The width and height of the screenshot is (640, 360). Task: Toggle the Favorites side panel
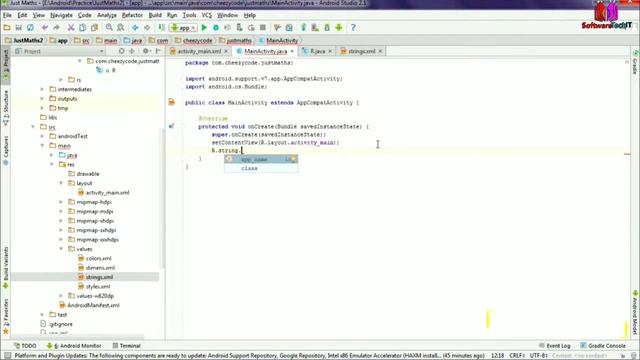tap(6, 316)
